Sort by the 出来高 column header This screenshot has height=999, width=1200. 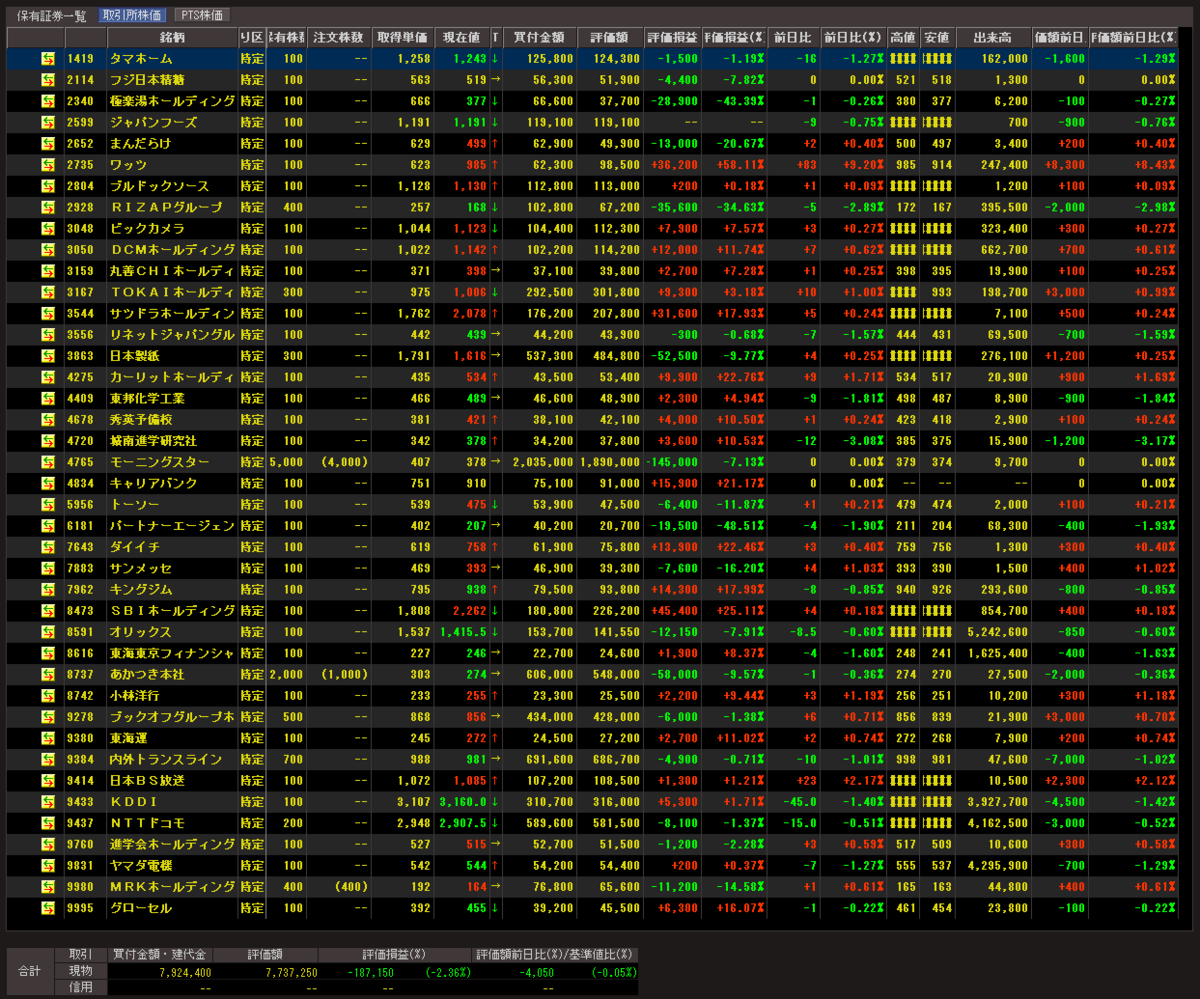[993, 37]
